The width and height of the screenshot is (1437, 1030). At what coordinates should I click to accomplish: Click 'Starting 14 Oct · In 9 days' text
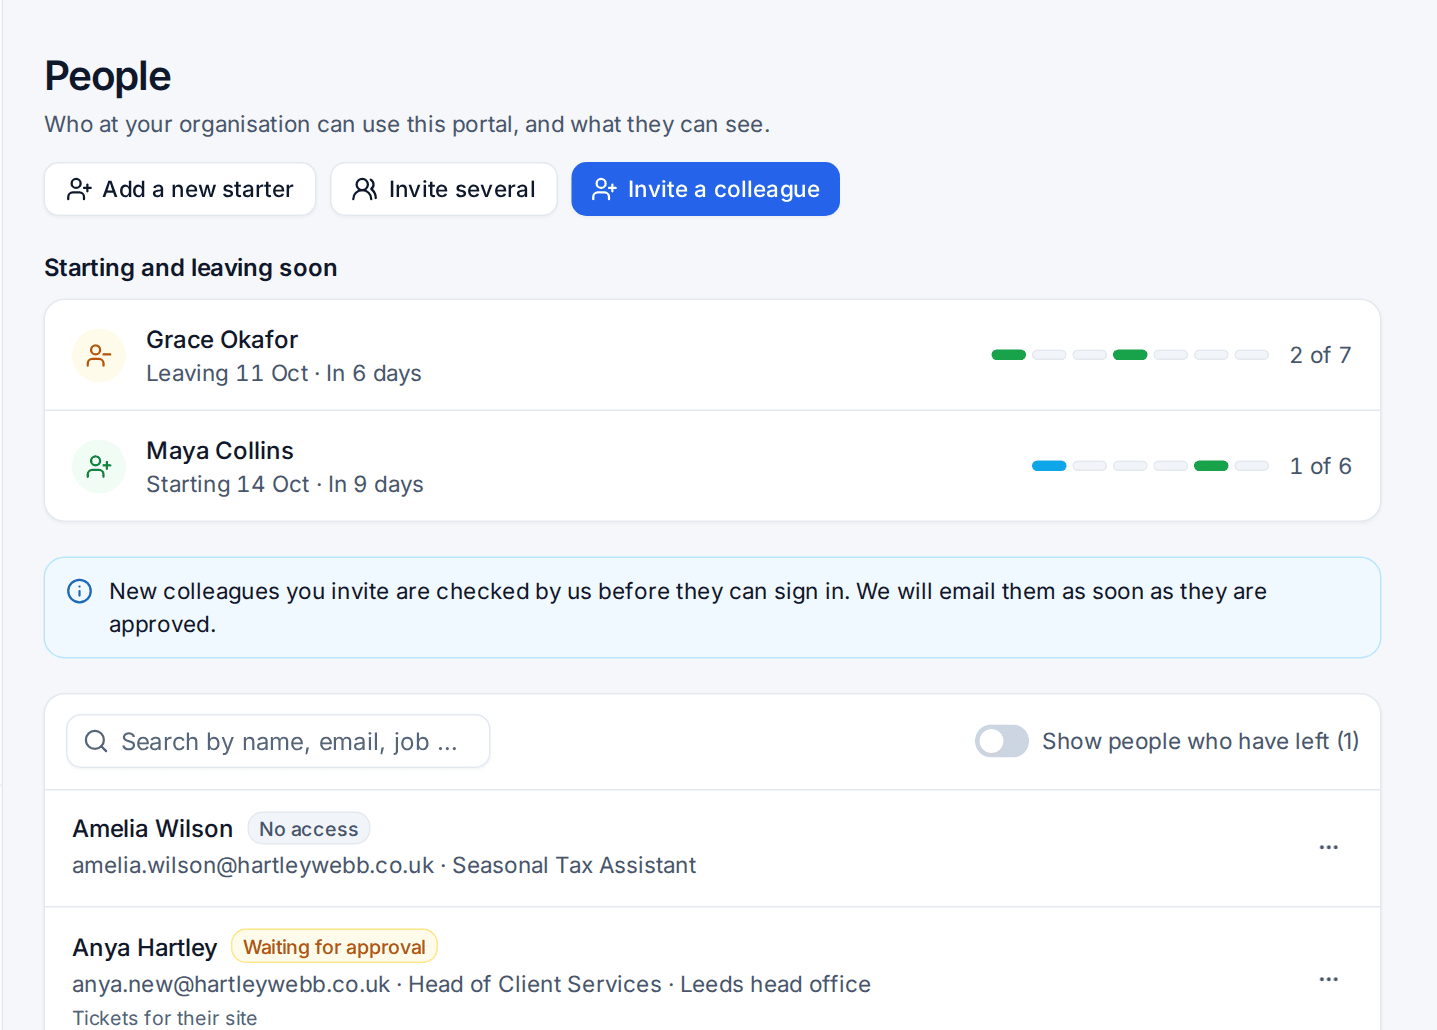285,485
